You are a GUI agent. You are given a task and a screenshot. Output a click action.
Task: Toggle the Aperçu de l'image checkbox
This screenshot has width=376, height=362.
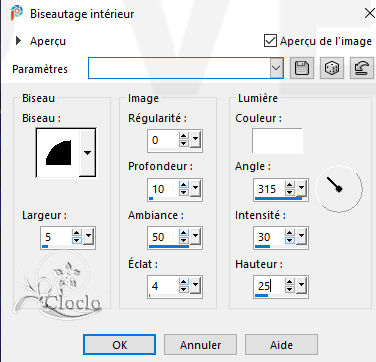[x=270, y=41]
